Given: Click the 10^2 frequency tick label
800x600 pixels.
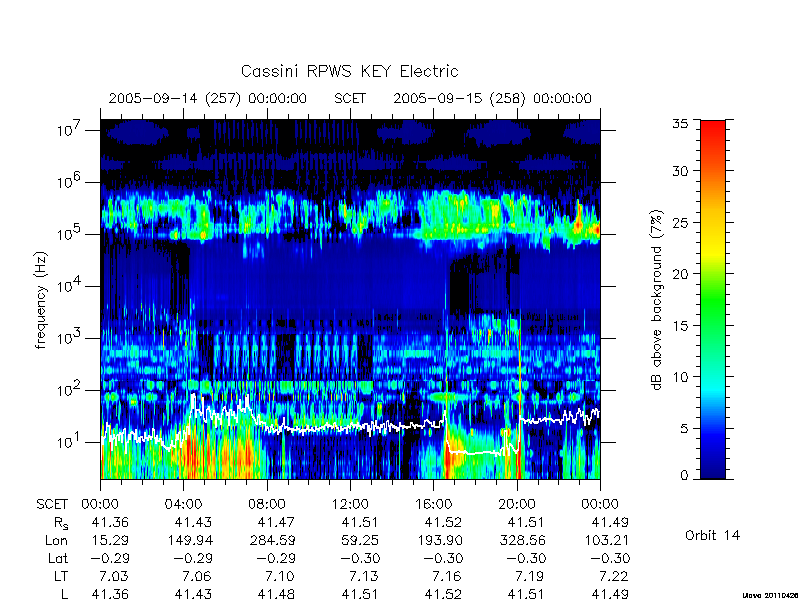Looking at the screenshot, I should point(70,390).
